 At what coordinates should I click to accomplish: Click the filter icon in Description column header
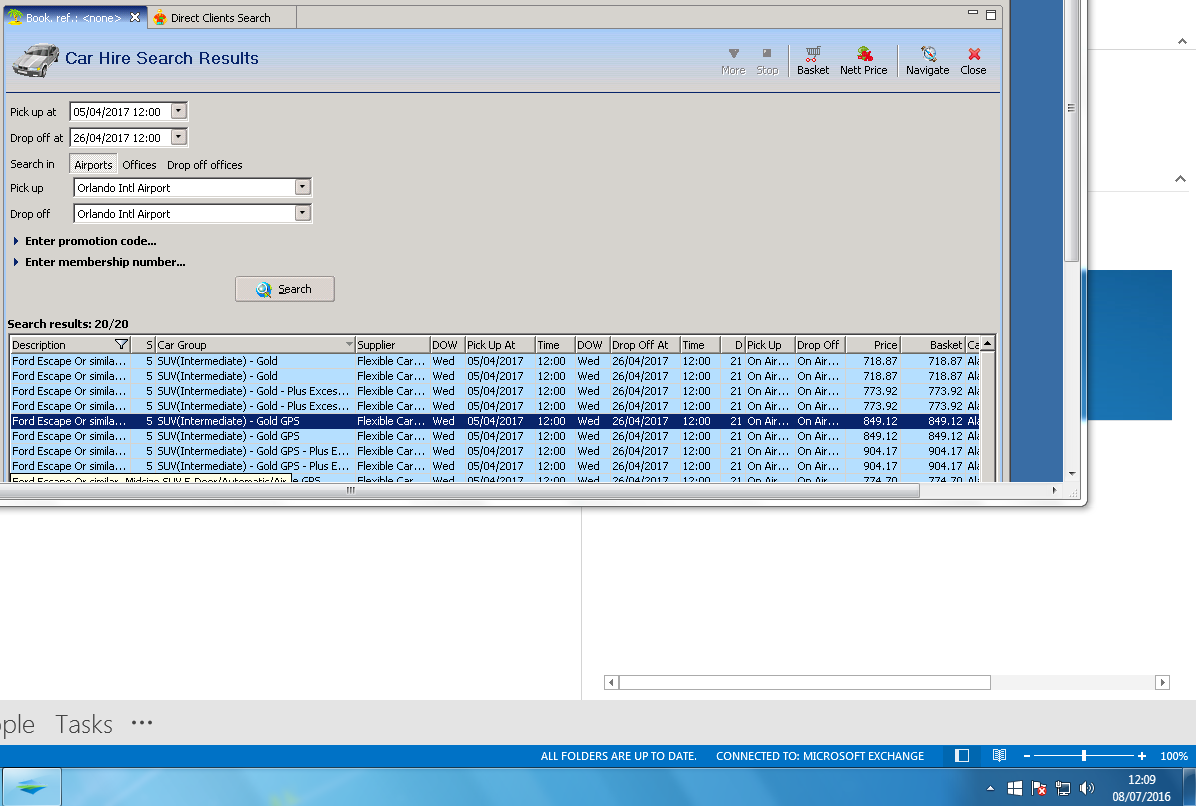pos(121,345)
